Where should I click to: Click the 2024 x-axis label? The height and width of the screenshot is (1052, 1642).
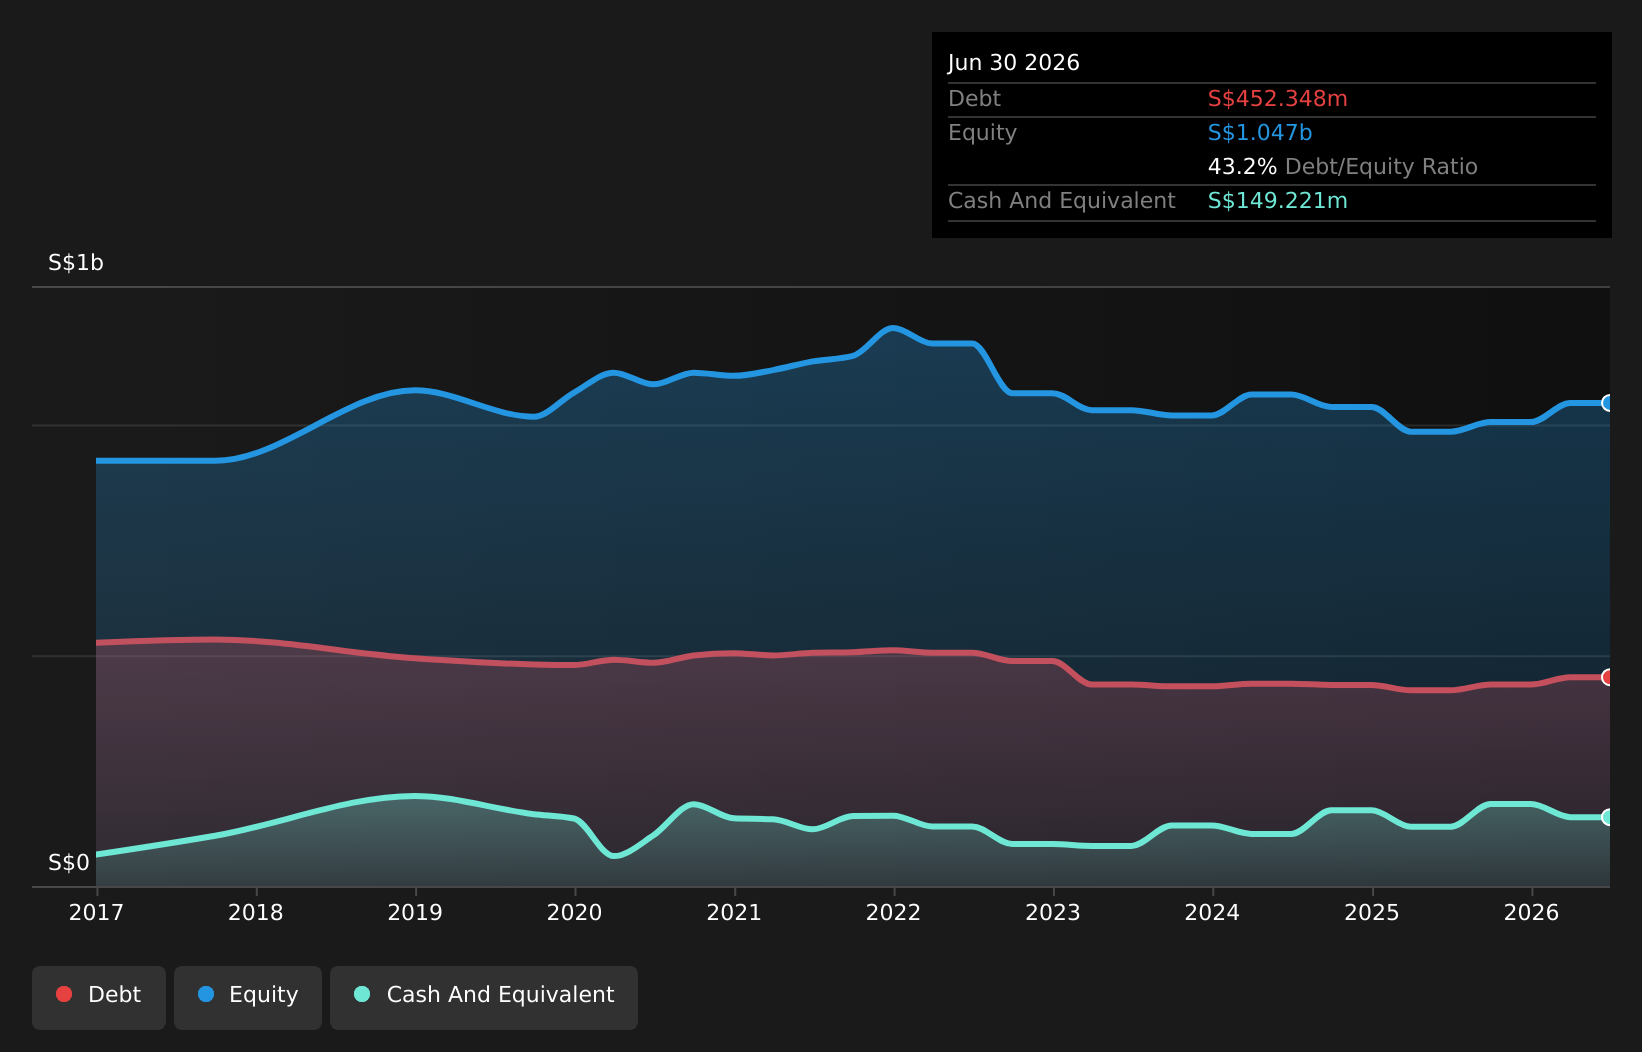(1212, 912)
